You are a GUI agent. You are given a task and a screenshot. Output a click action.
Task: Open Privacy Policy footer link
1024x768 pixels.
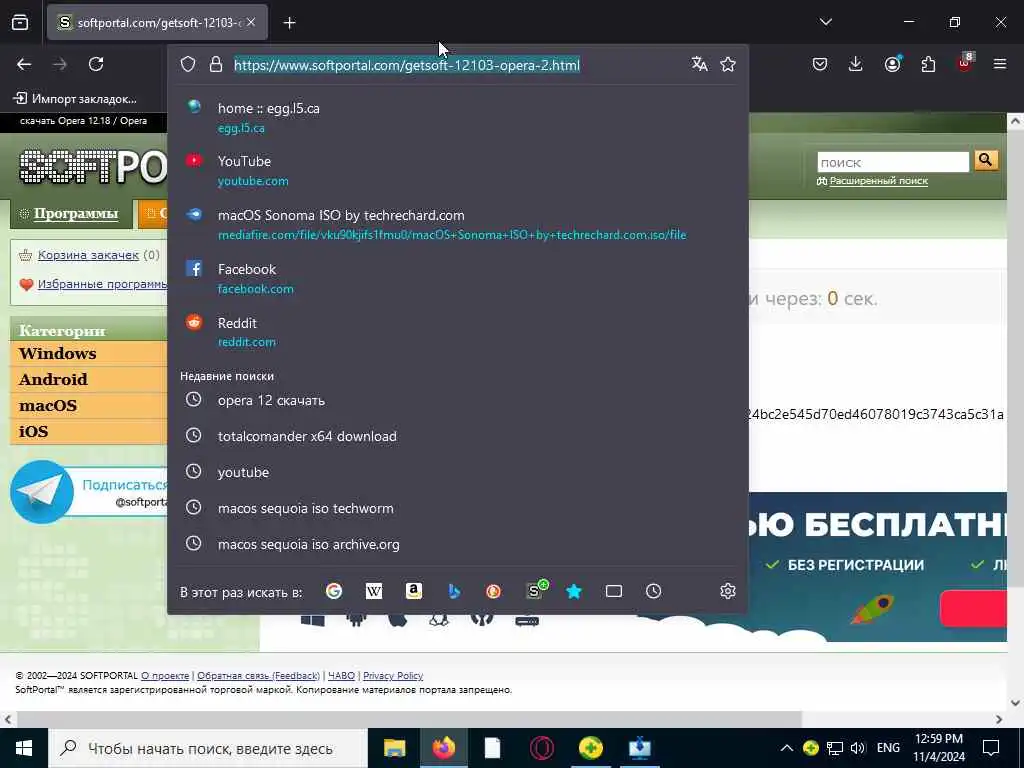(393, 675)
